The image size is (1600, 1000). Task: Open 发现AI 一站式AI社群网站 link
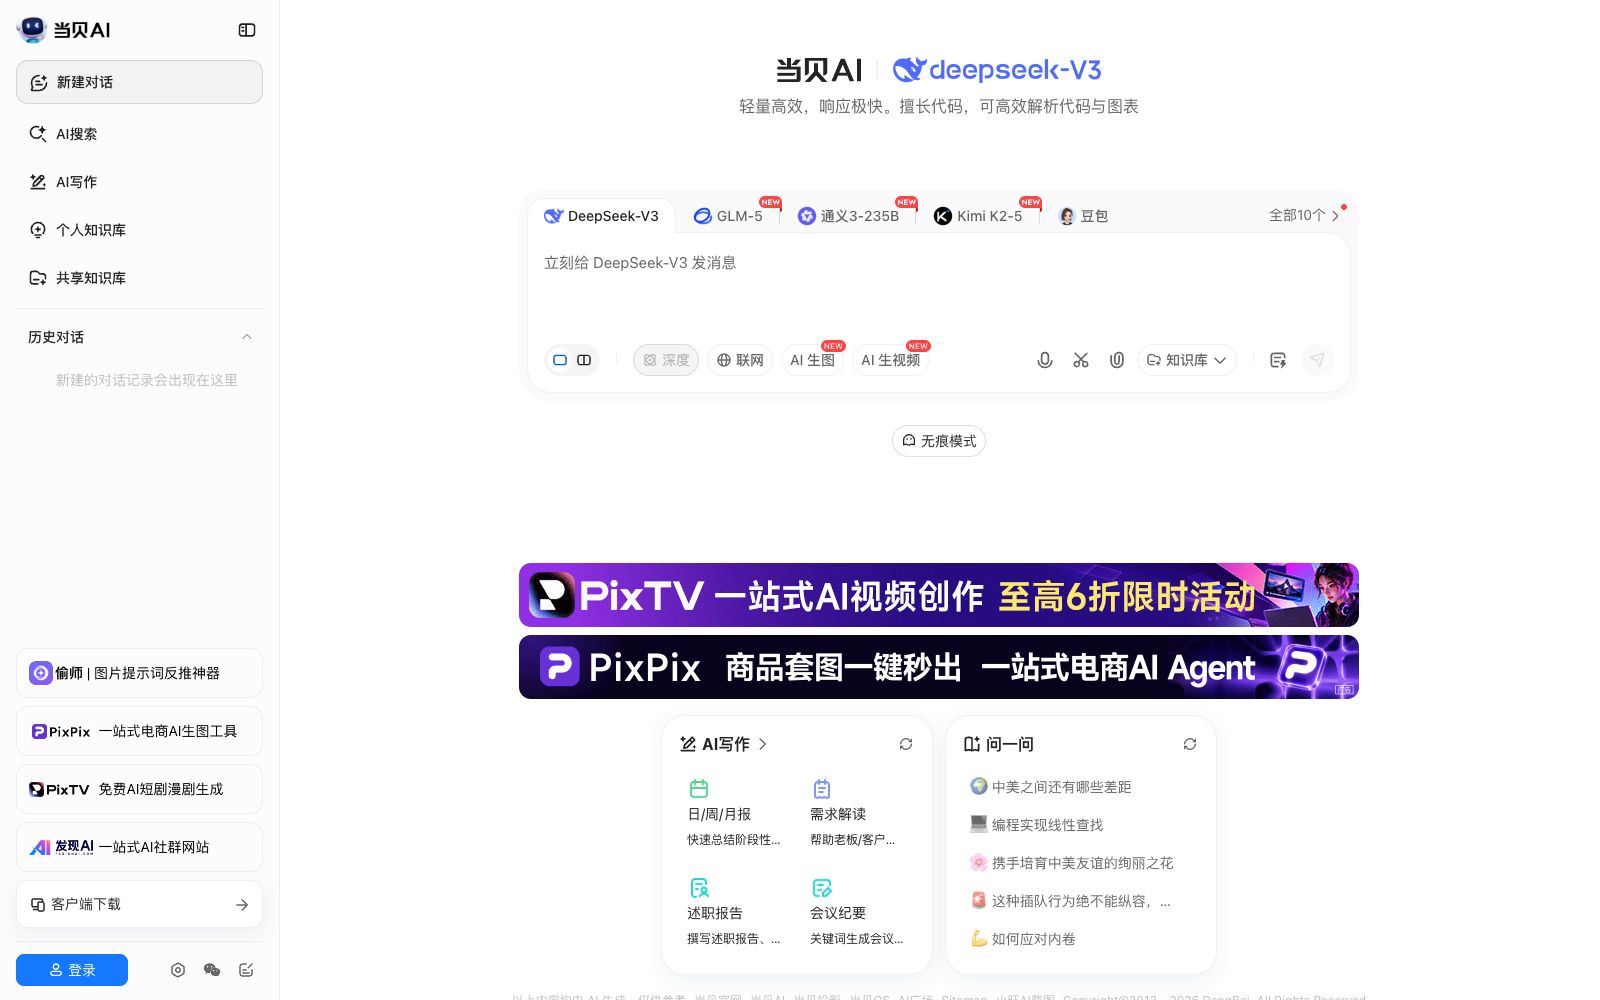(x=139, y=847)
